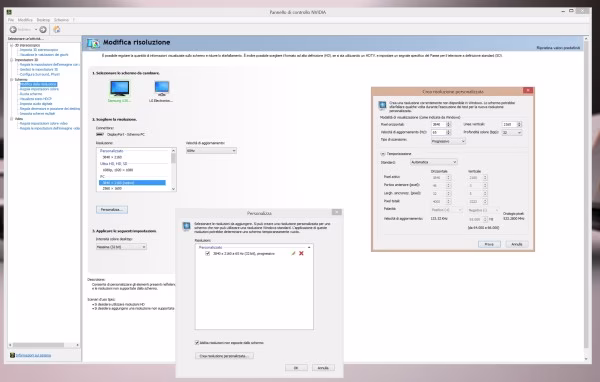Open the Modifica menu
This screenshot has width=600, height=382.
pyautogui.click(x=25, y=20)
